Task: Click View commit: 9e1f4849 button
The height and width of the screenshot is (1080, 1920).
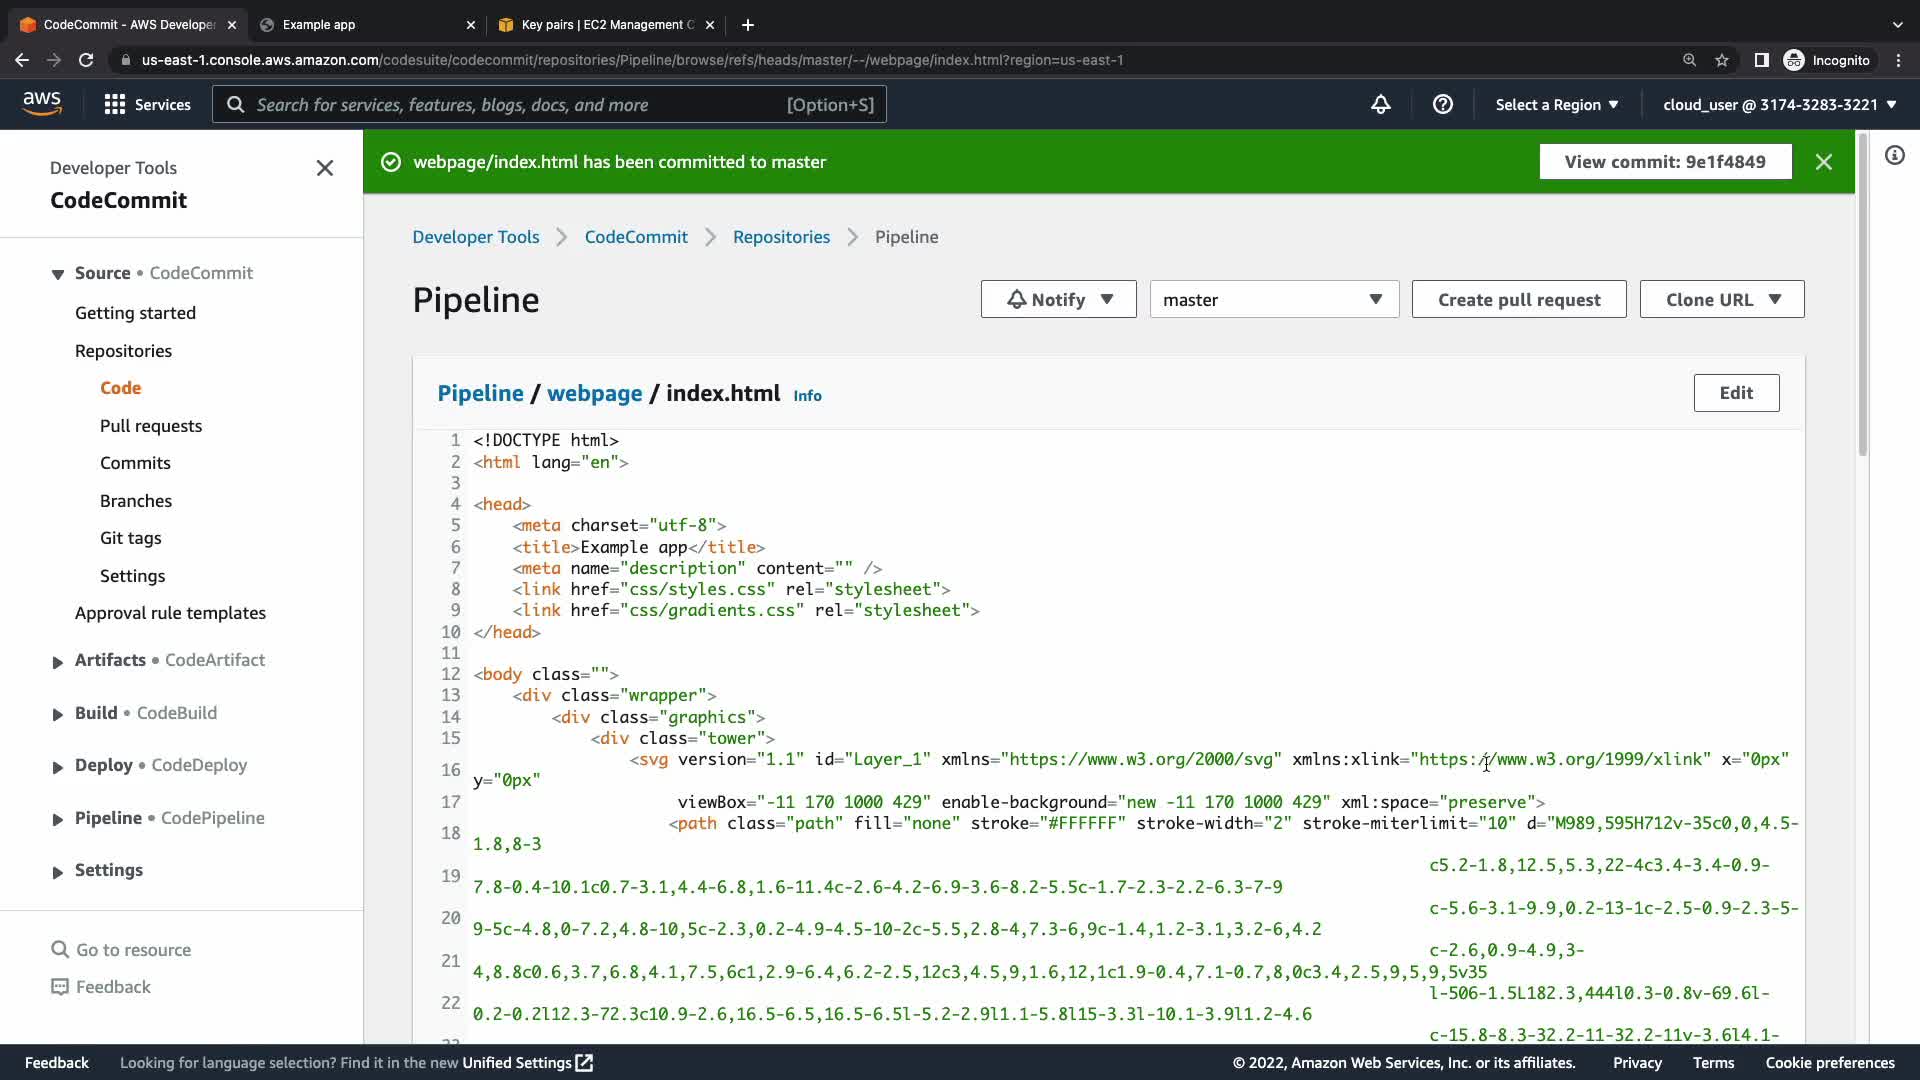Action: pyautogui.click(x=1664, y=162)
